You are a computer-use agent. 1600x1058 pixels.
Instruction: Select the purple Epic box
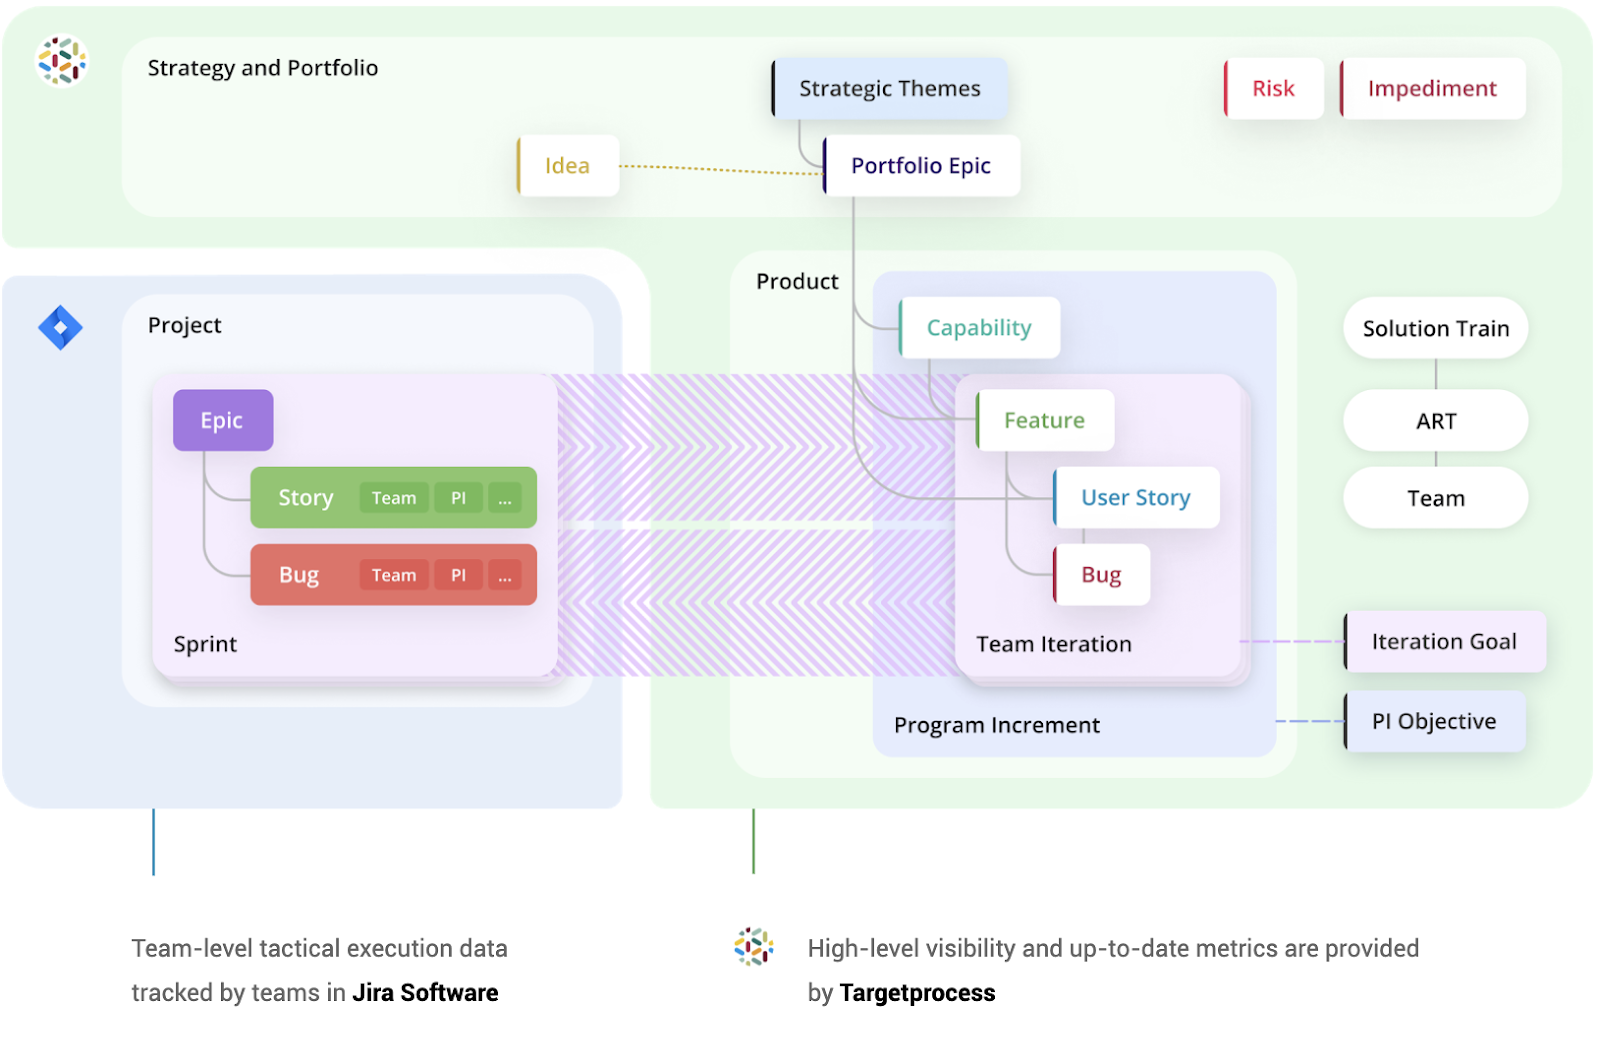pyautogui.click(x=223, y=420)
